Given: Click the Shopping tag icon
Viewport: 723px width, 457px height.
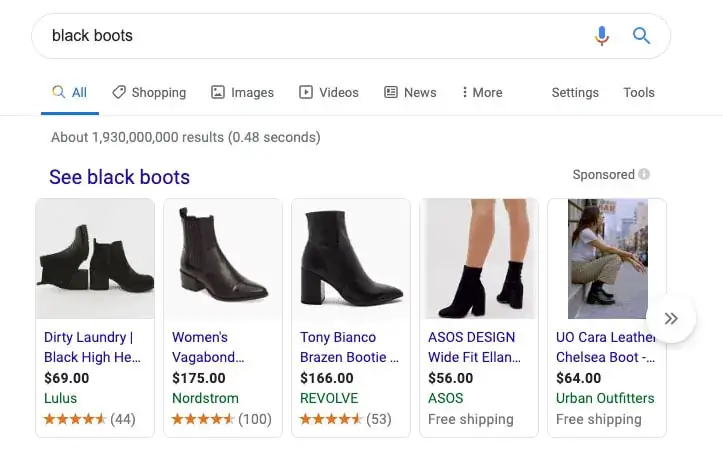Looking at the screenshot, I should point(119,92).
